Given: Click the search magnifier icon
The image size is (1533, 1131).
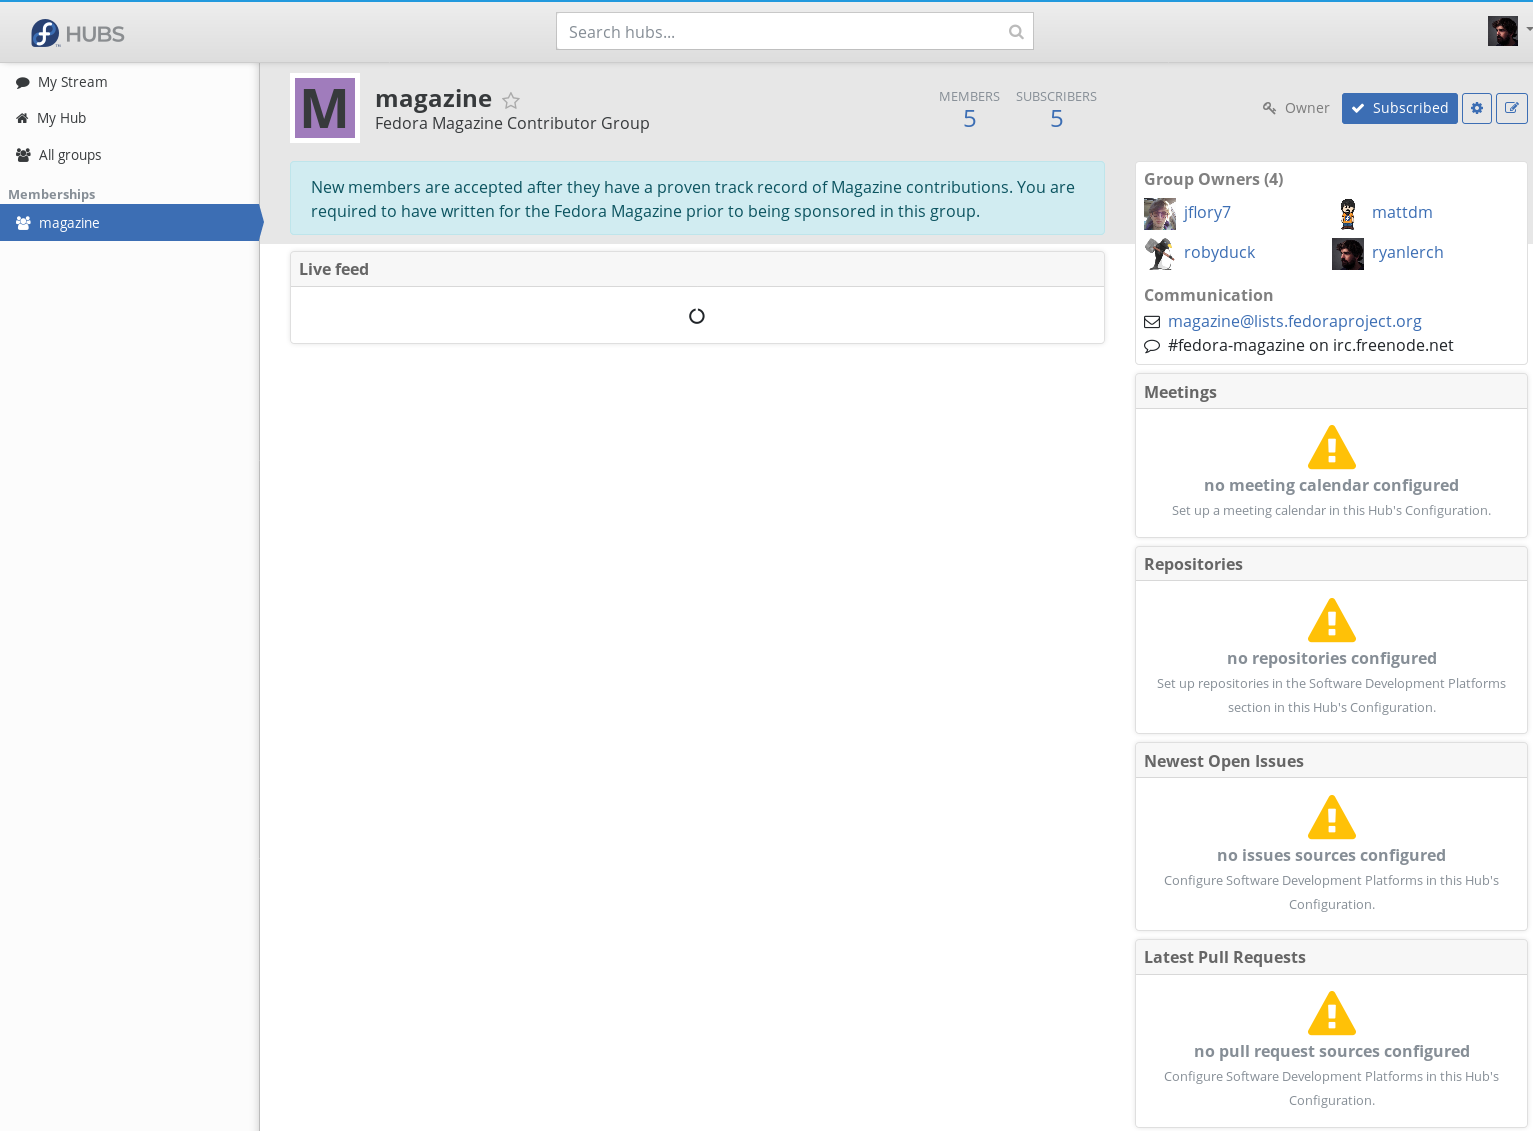Looking at the screenshot, I should click(x=1016, y=32).
